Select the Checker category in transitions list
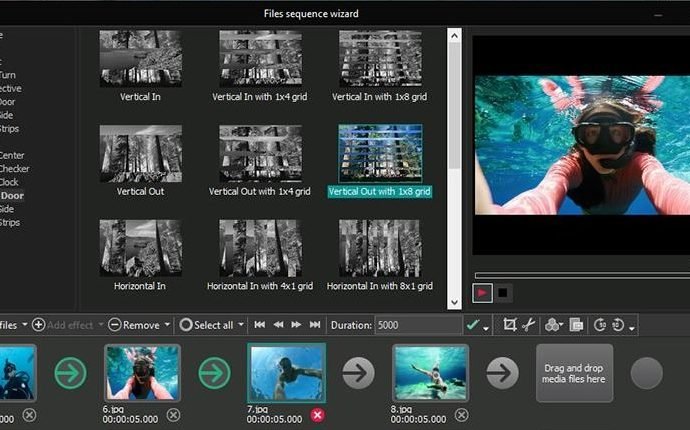Viewport: 690px width, 430px height. click(x=15, y=169)
